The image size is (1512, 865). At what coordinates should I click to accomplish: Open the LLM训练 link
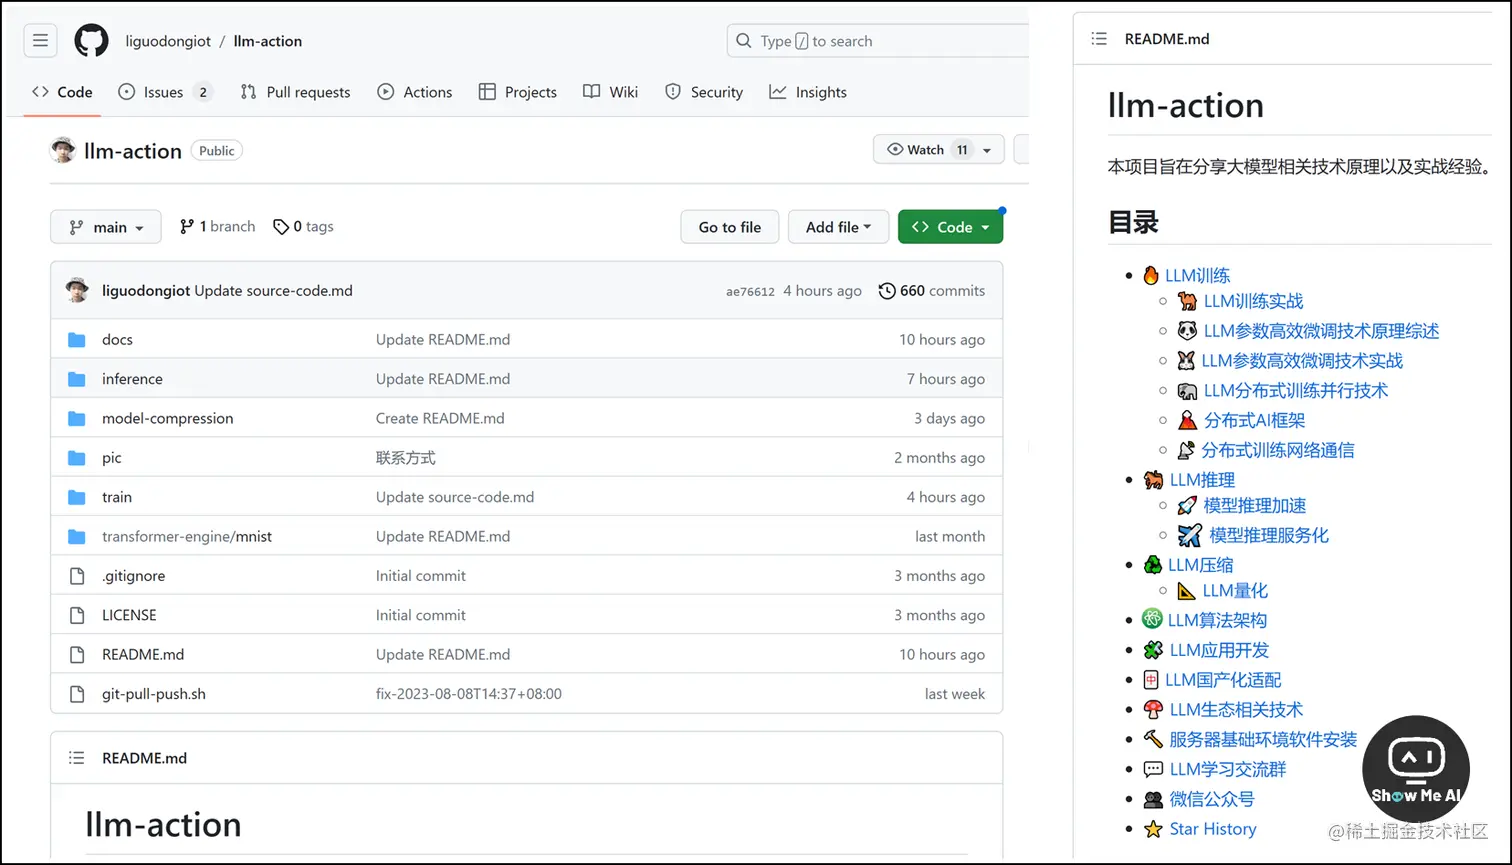1197,276
